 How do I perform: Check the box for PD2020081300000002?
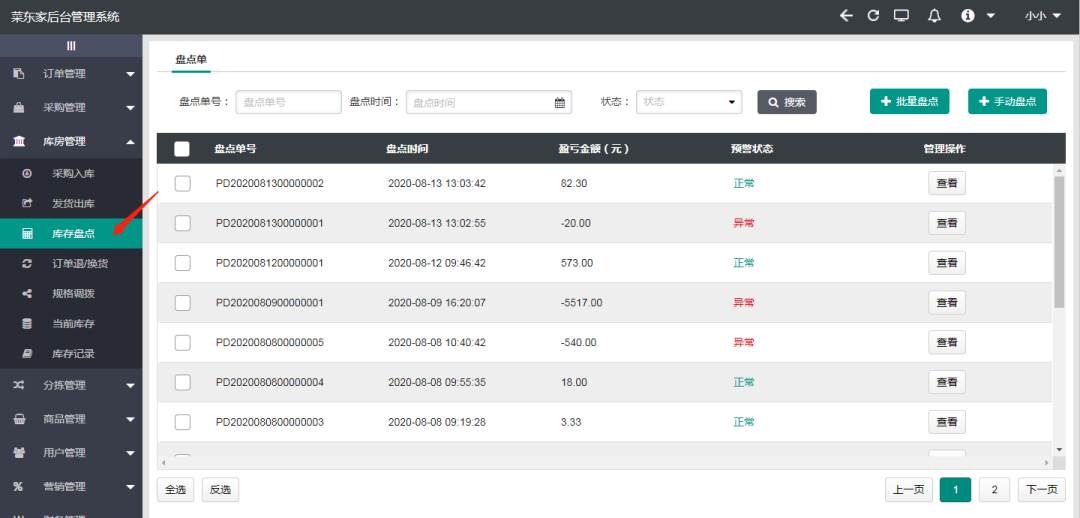click(x=182, y=183)
